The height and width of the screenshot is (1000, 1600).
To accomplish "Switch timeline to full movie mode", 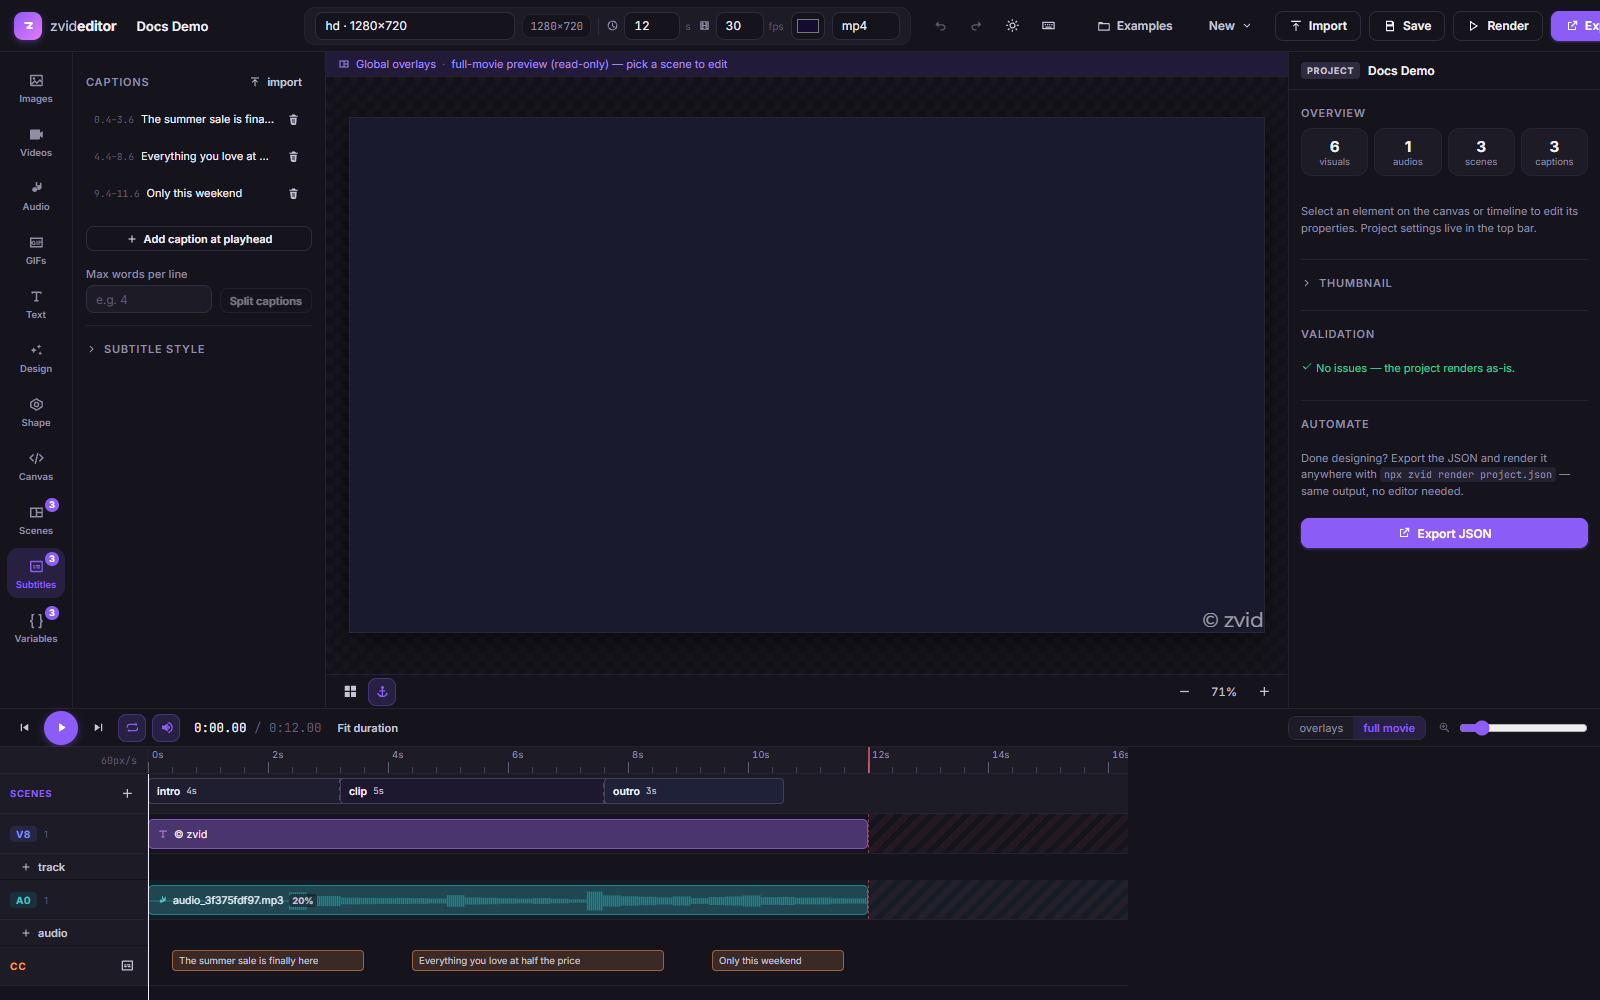I will point(1388,728).
